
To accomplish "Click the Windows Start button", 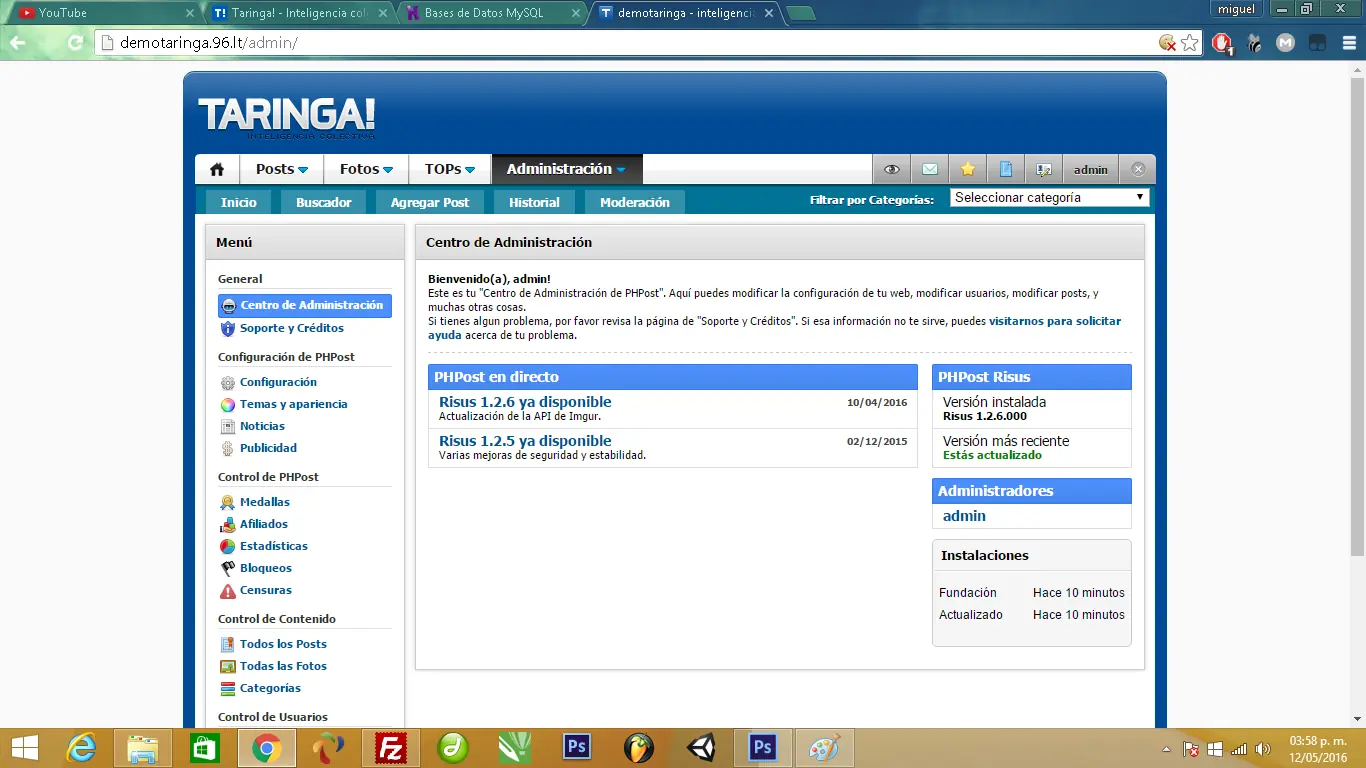I will [25, 748].
